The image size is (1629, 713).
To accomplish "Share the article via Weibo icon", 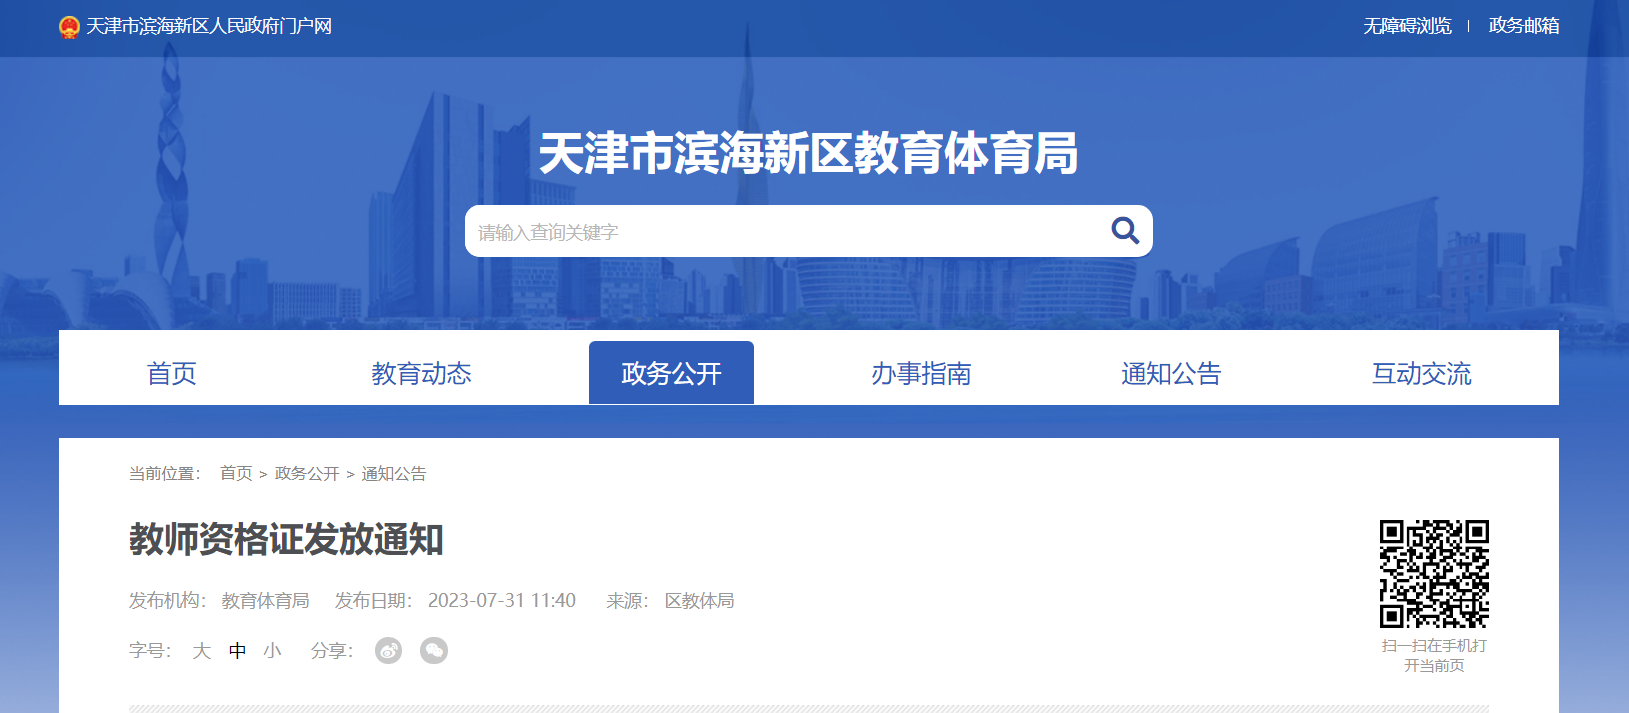I will tap(388, 651).
